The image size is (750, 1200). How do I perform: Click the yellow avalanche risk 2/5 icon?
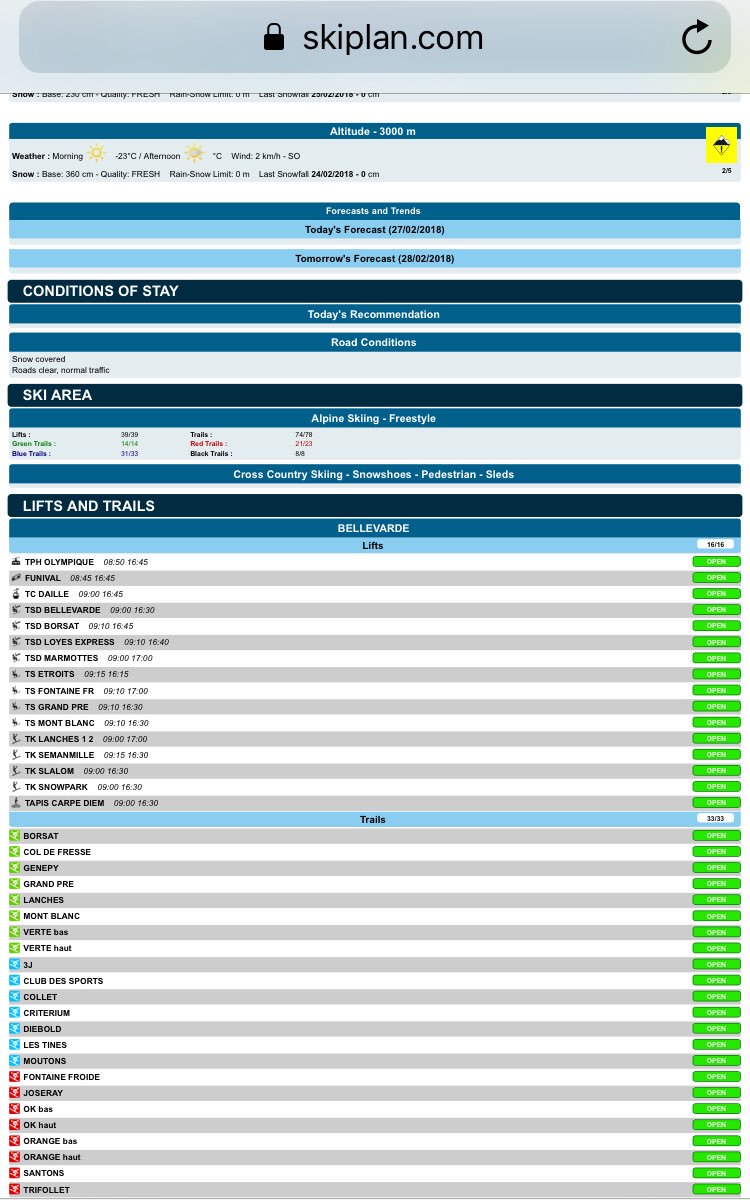[x=721, y=144]
